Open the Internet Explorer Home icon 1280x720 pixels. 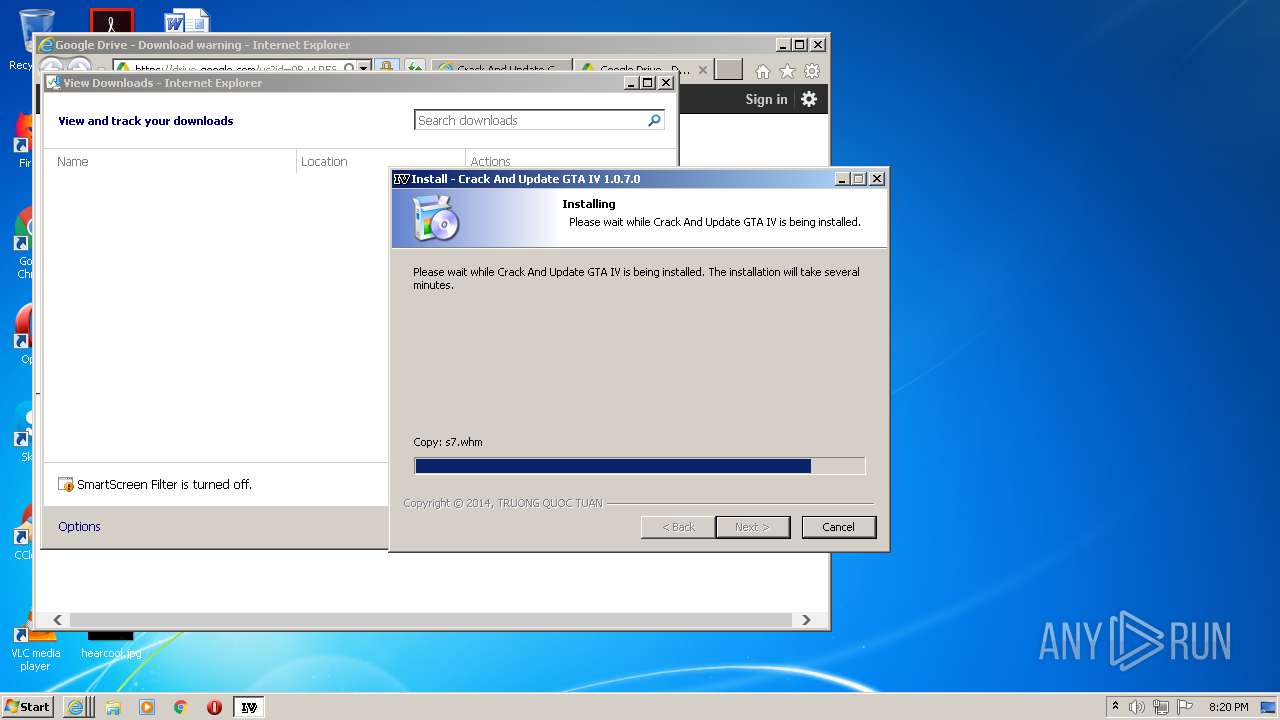763,71
